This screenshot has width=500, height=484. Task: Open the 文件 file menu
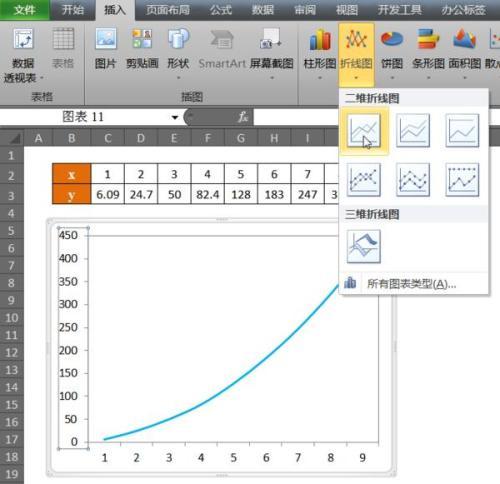tap(24, 10)
